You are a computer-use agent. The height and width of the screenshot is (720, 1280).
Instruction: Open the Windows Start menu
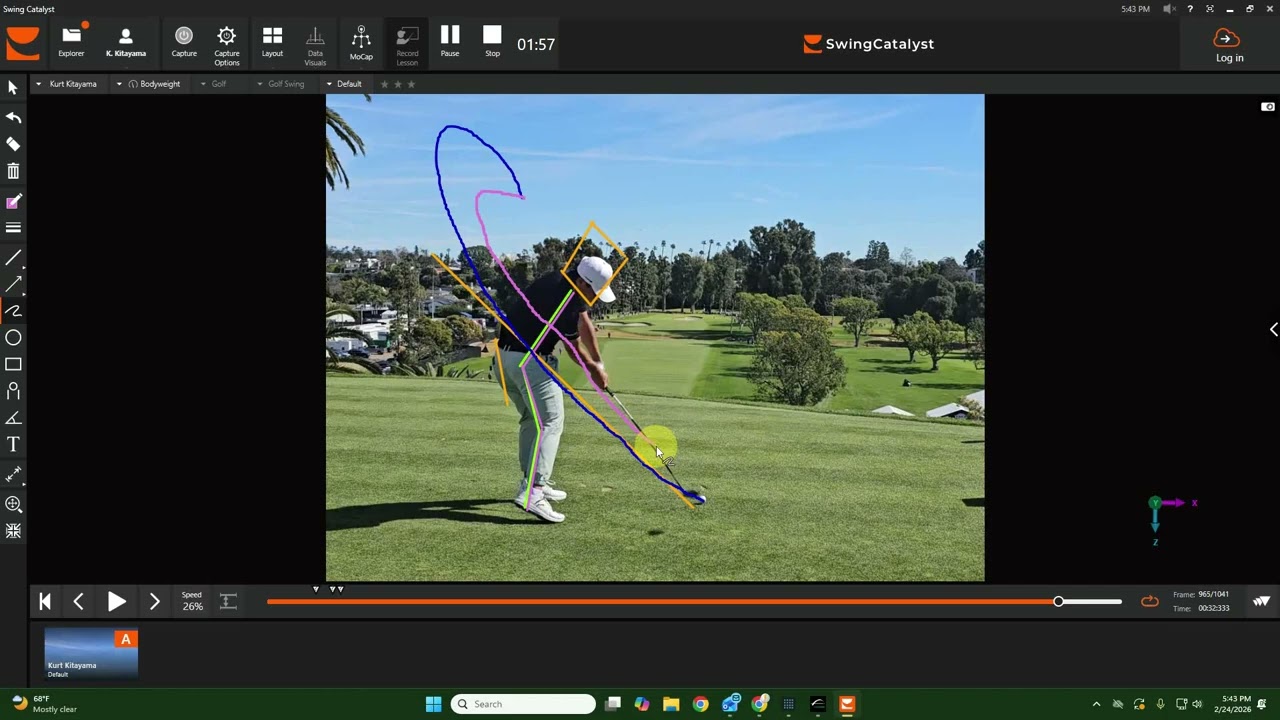click(433, 704)
